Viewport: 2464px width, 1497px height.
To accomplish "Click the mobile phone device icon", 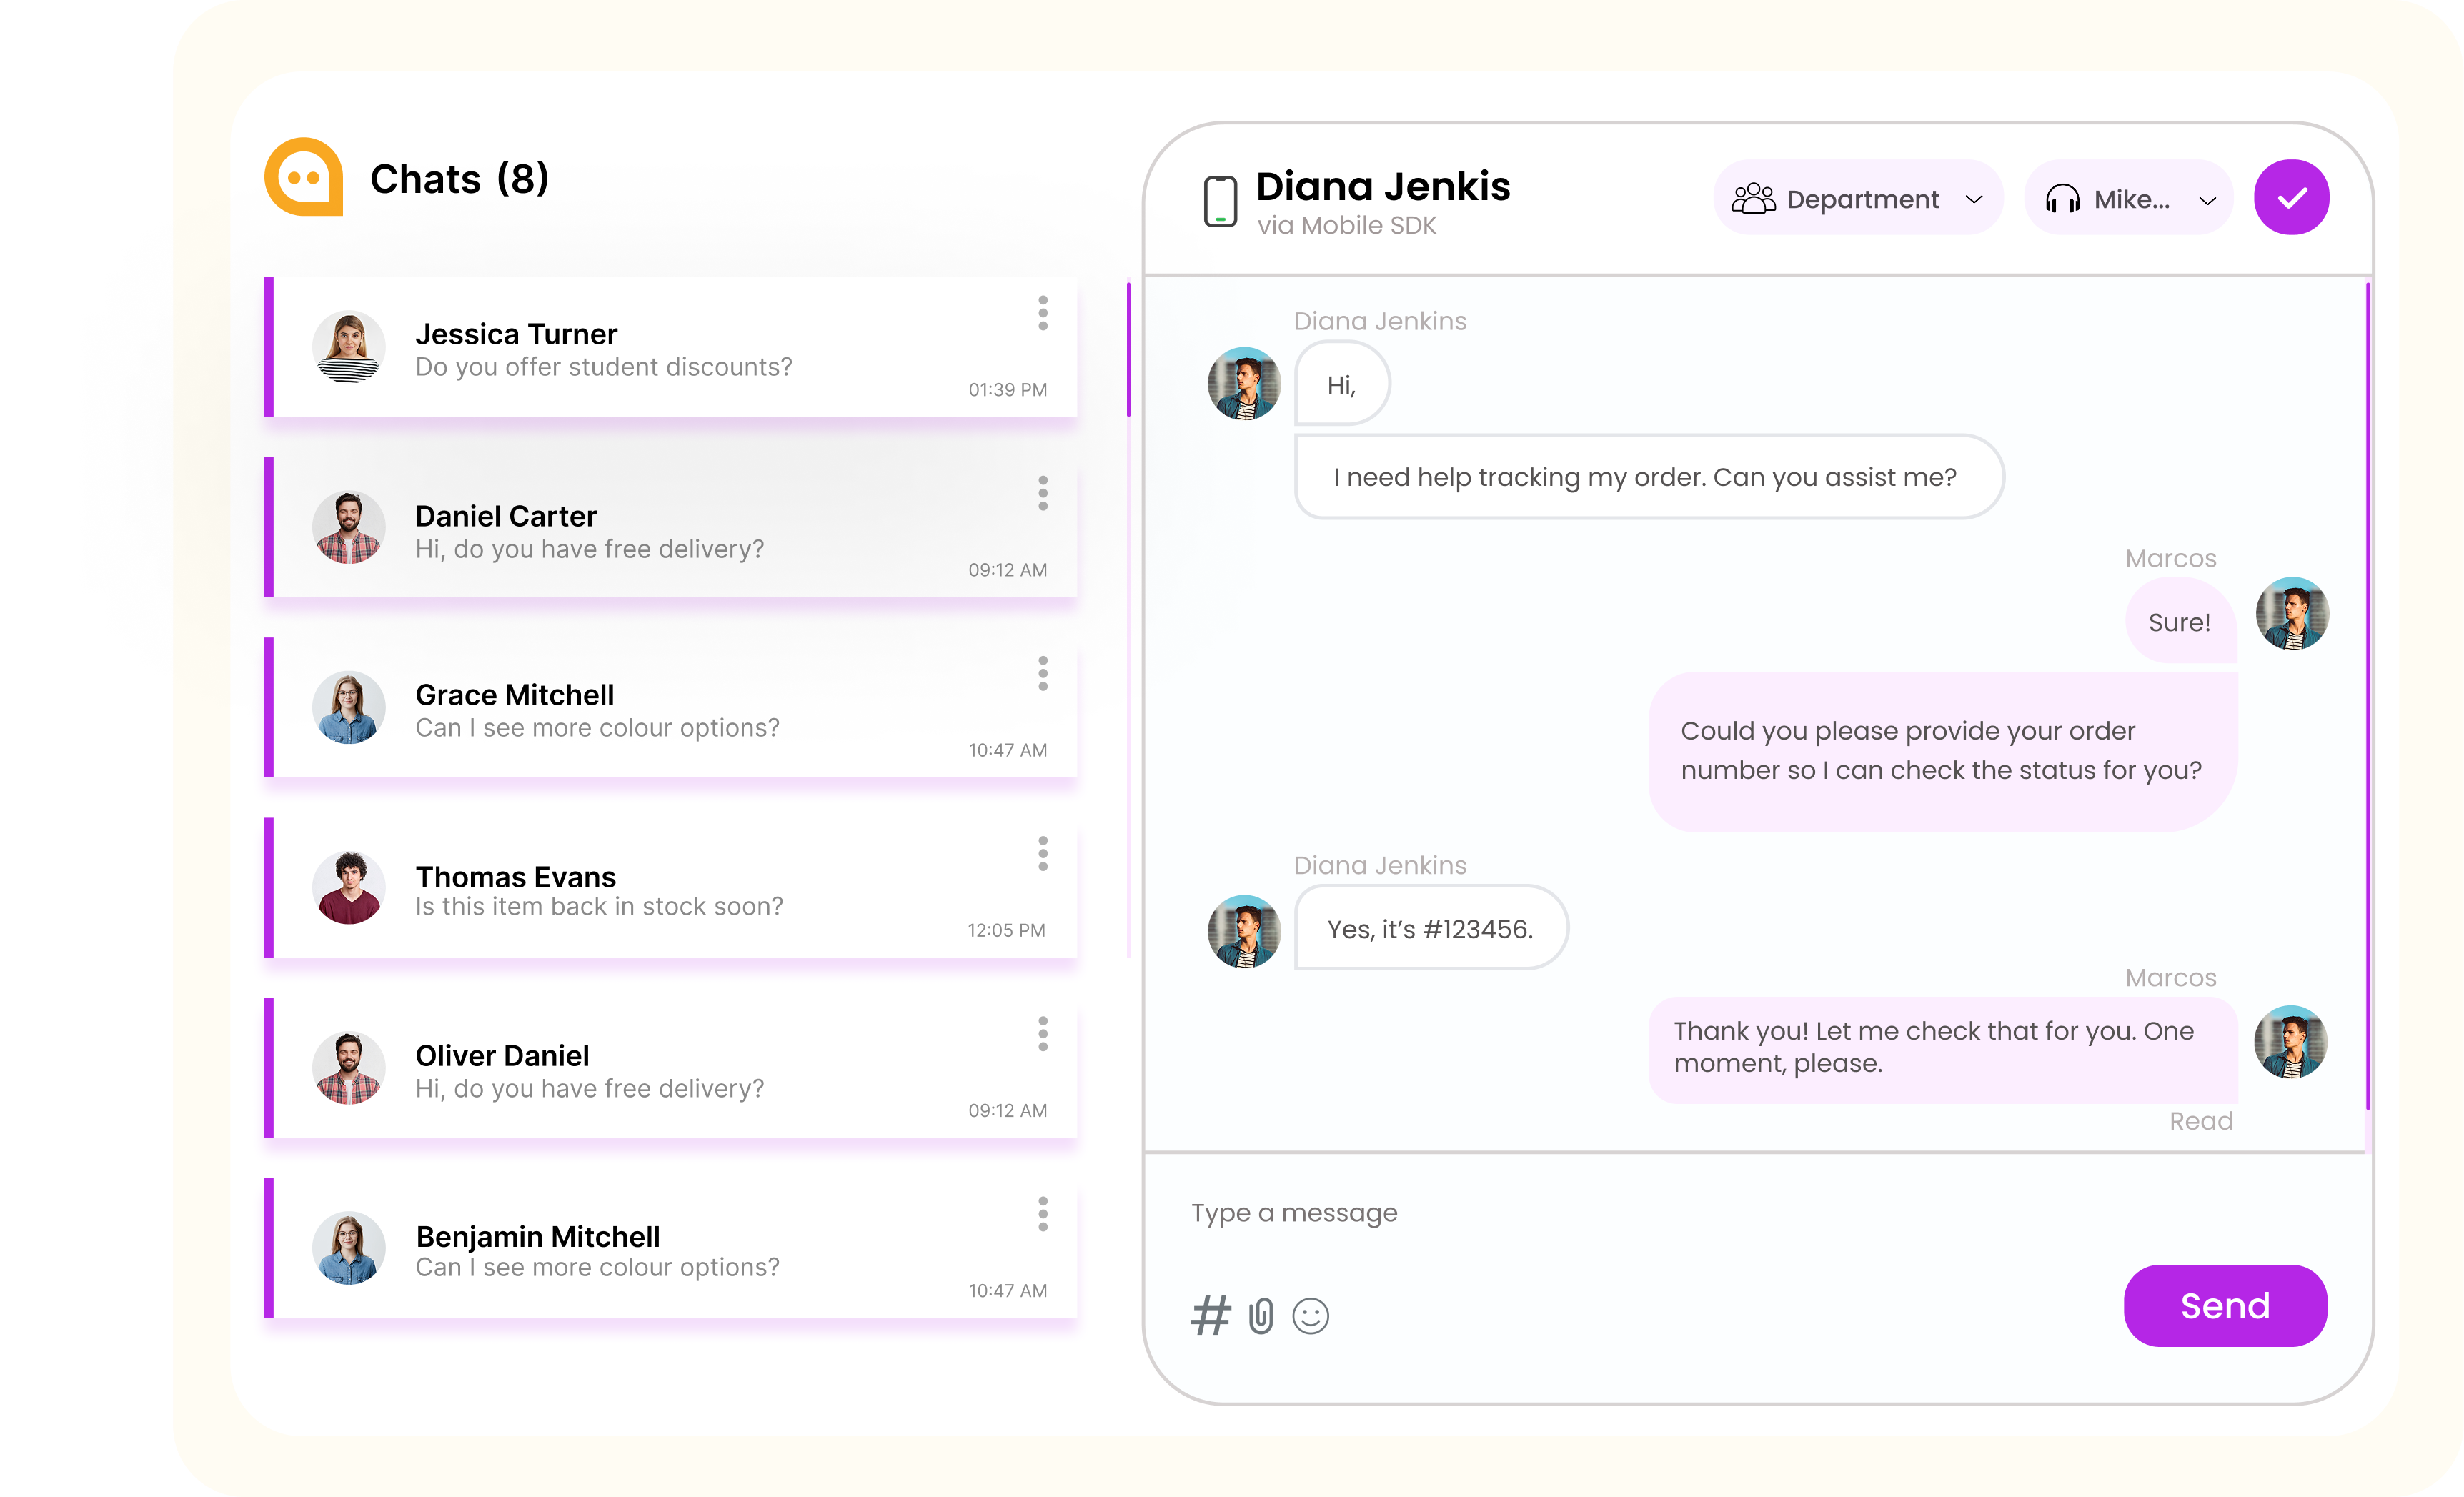I will pos(1220,201).
